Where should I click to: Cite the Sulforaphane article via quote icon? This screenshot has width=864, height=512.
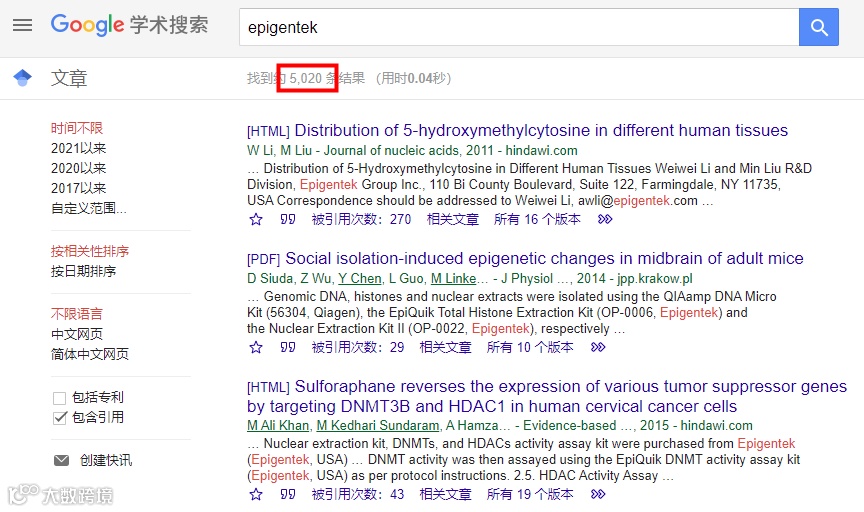coord(288,494)
